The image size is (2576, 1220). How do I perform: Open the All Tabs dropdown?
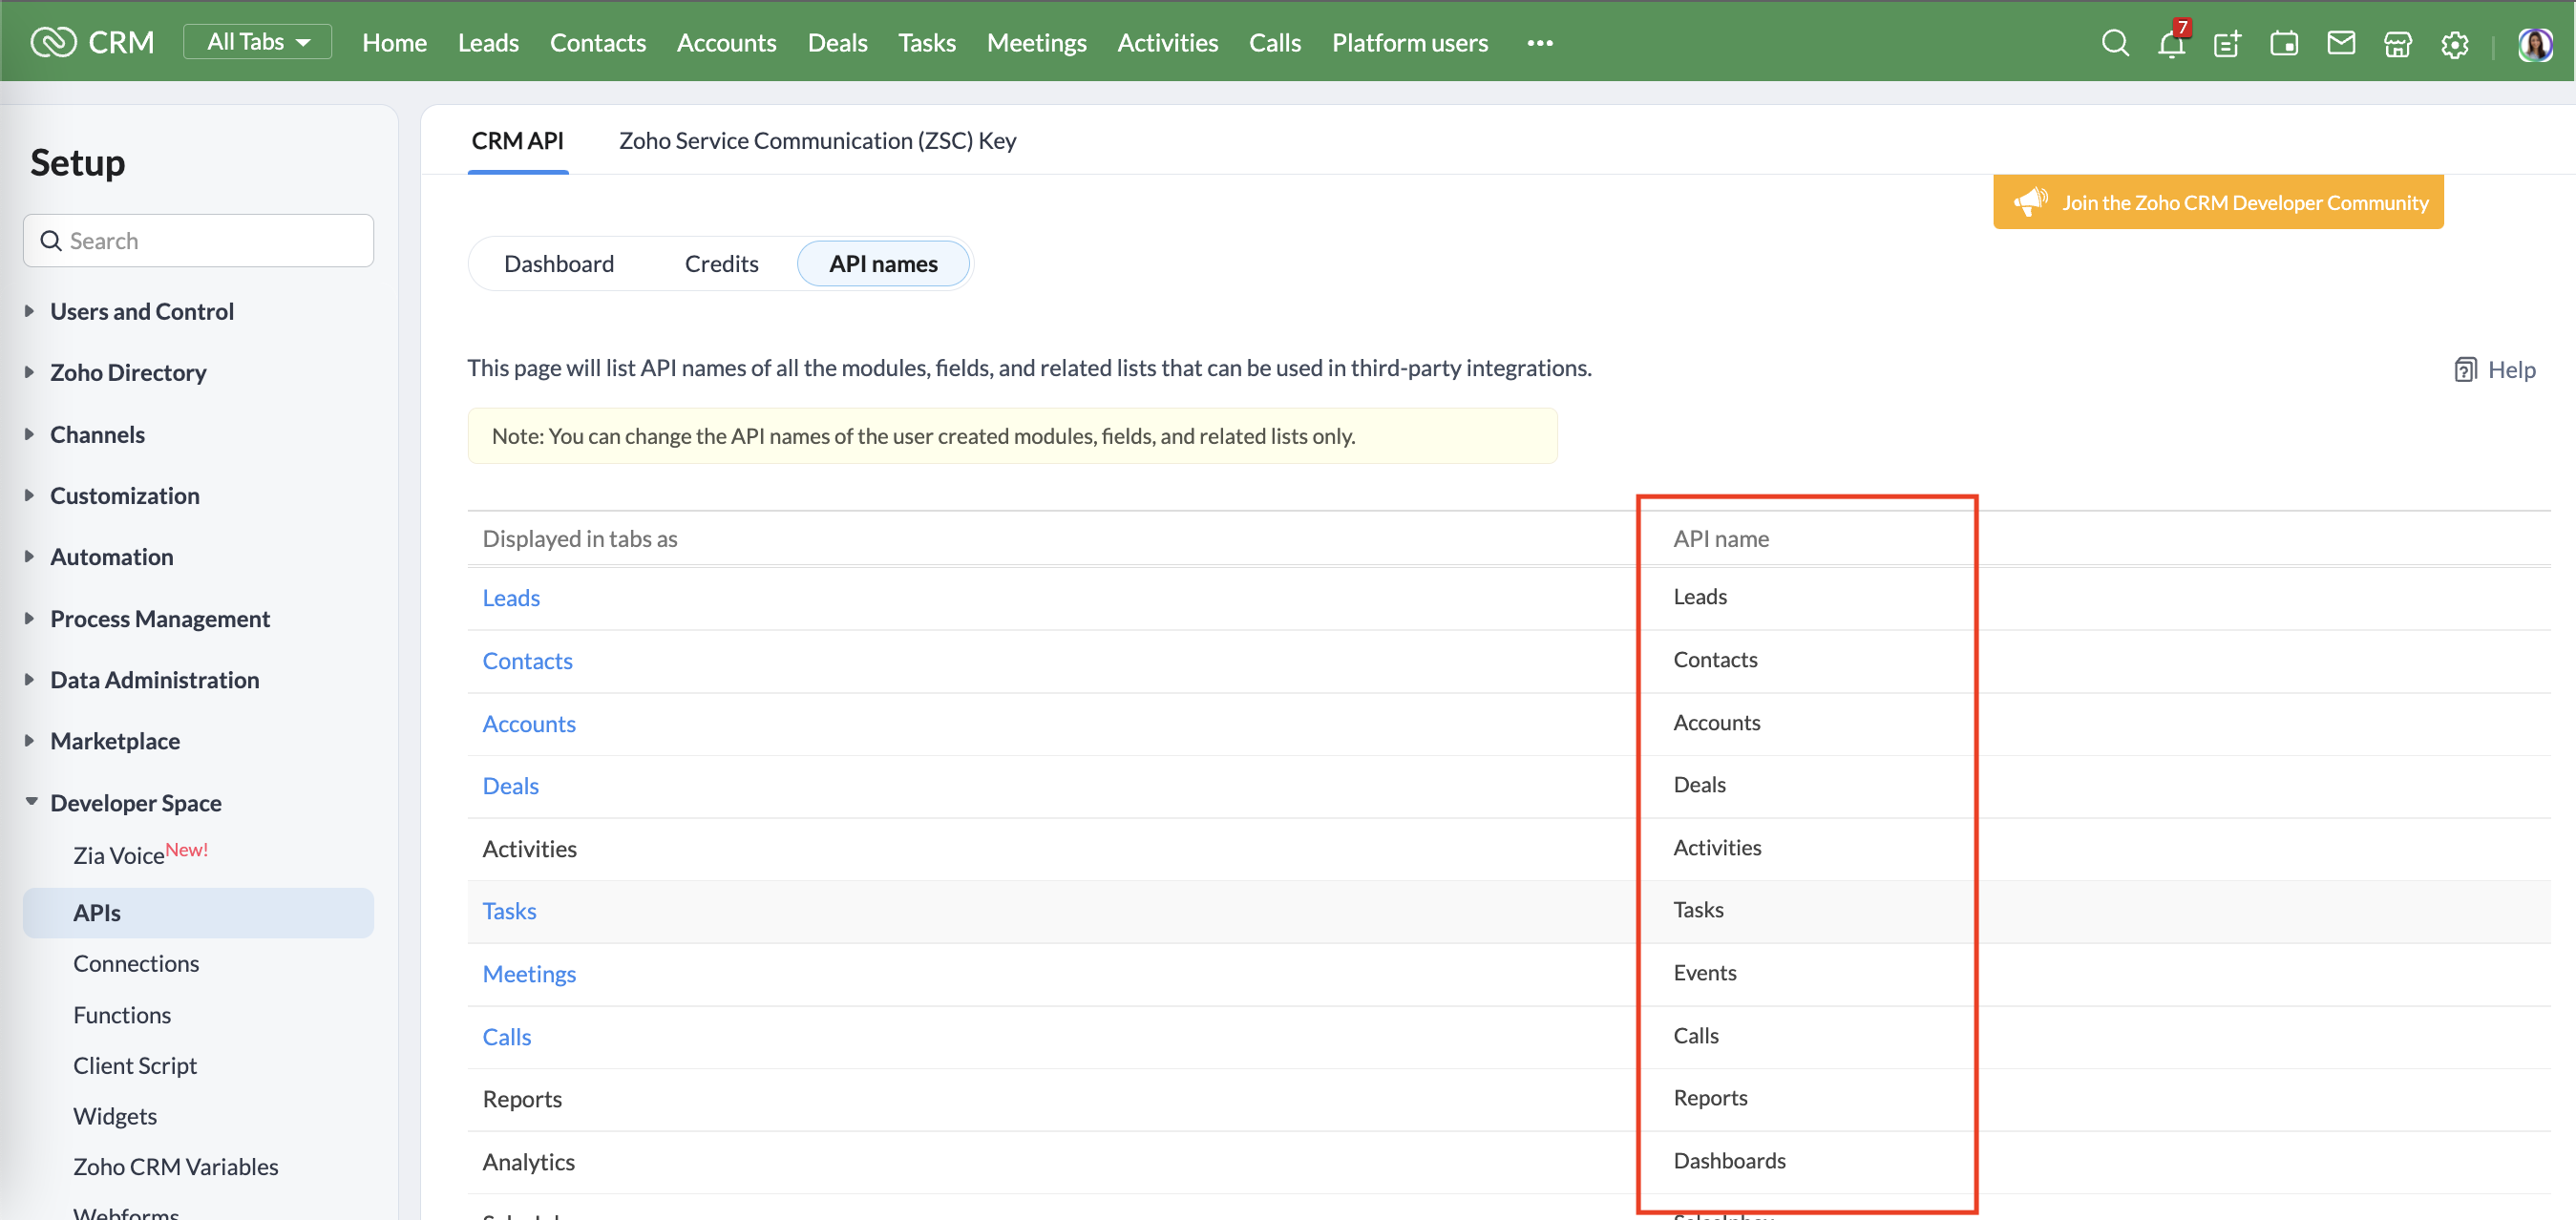(x=258, y=42)
